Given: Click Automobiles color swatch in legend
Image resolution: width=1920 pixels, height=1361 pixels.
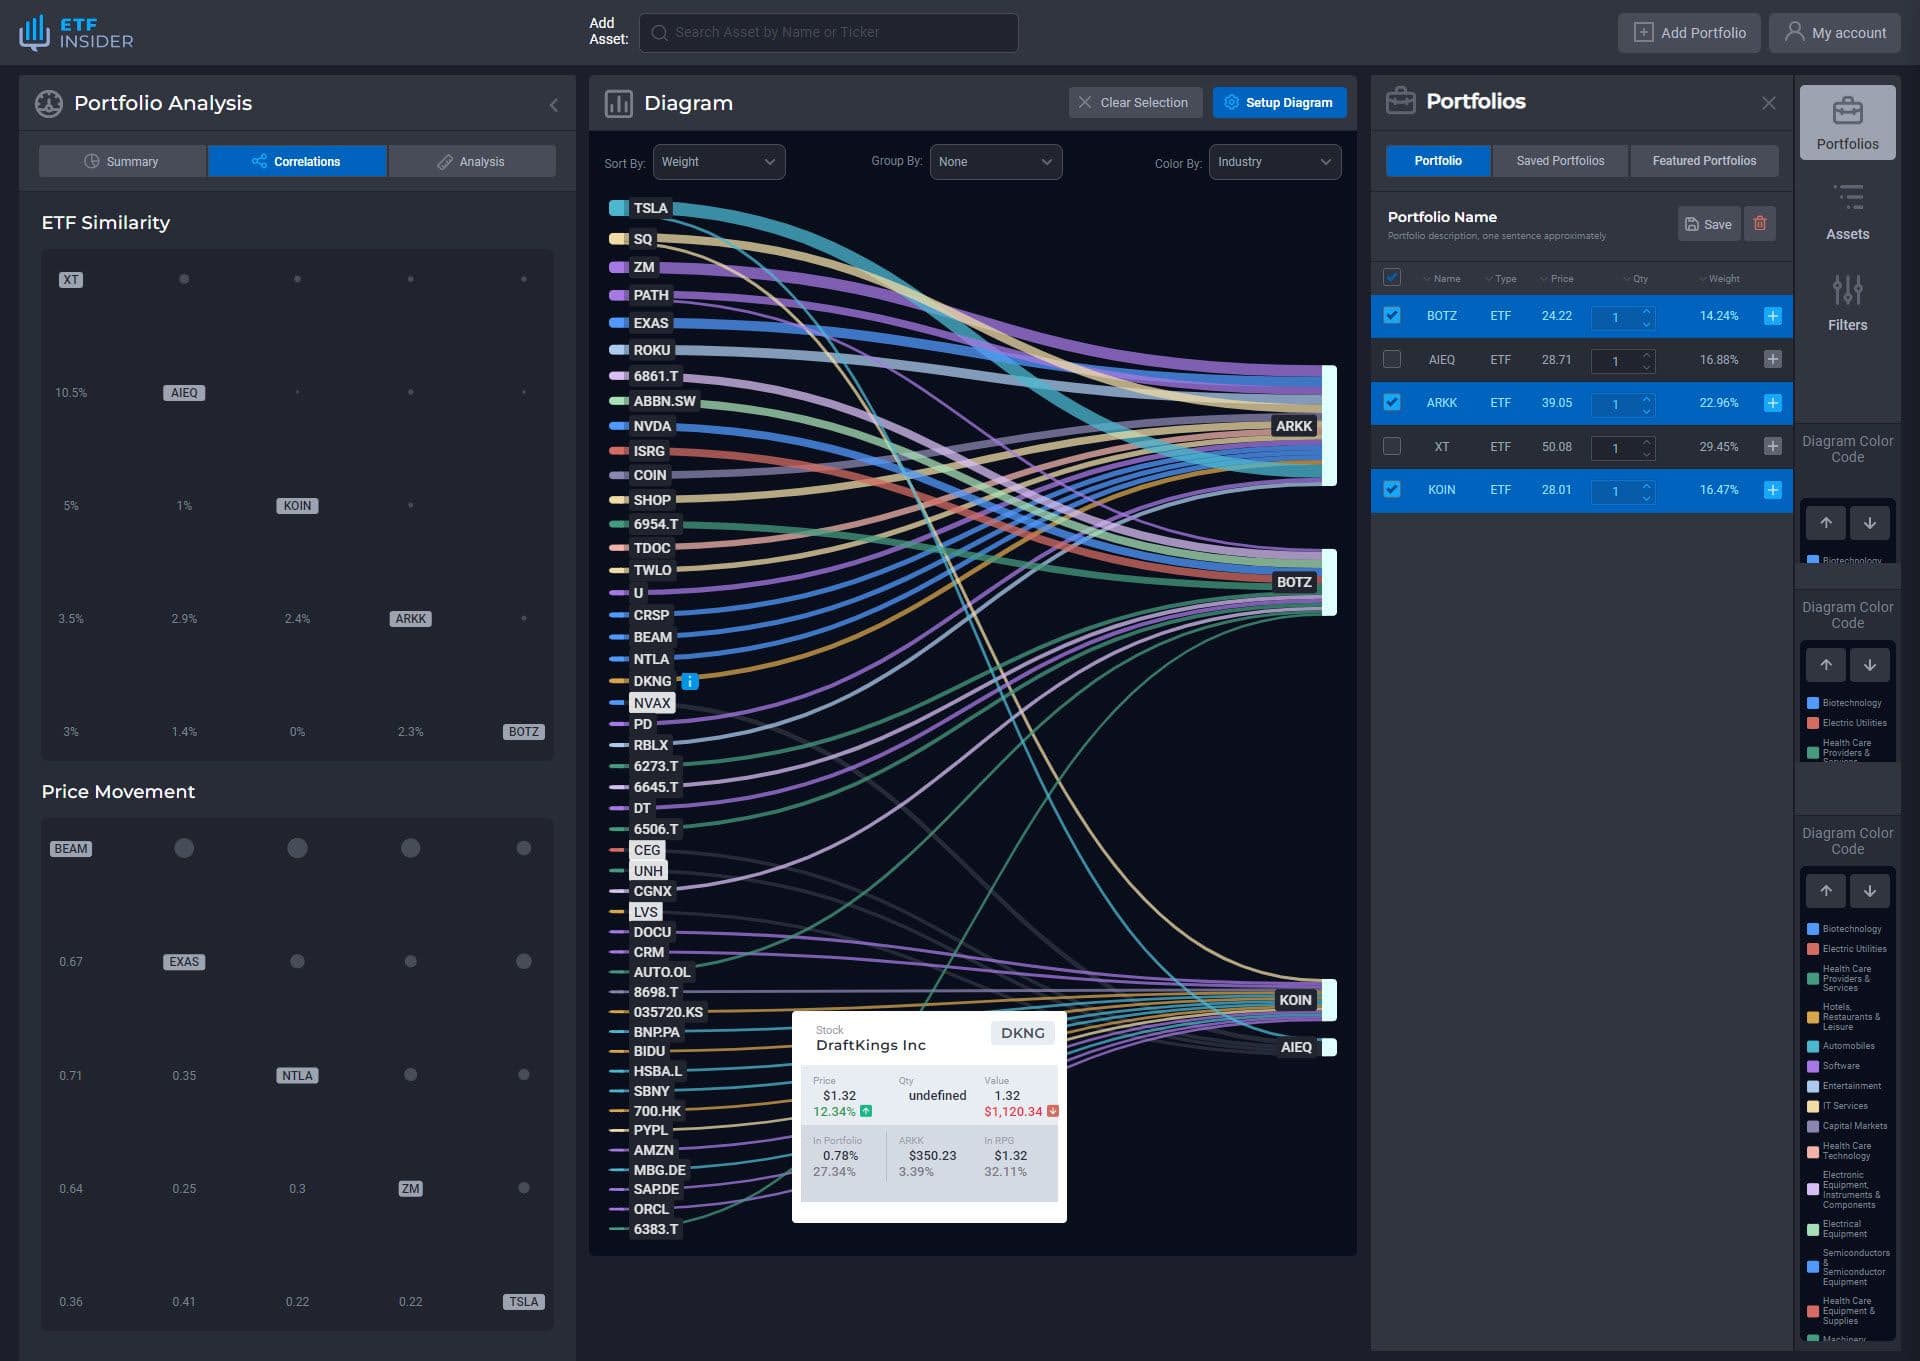Looking at the screenshot, I should (x=1812, y=1046).
